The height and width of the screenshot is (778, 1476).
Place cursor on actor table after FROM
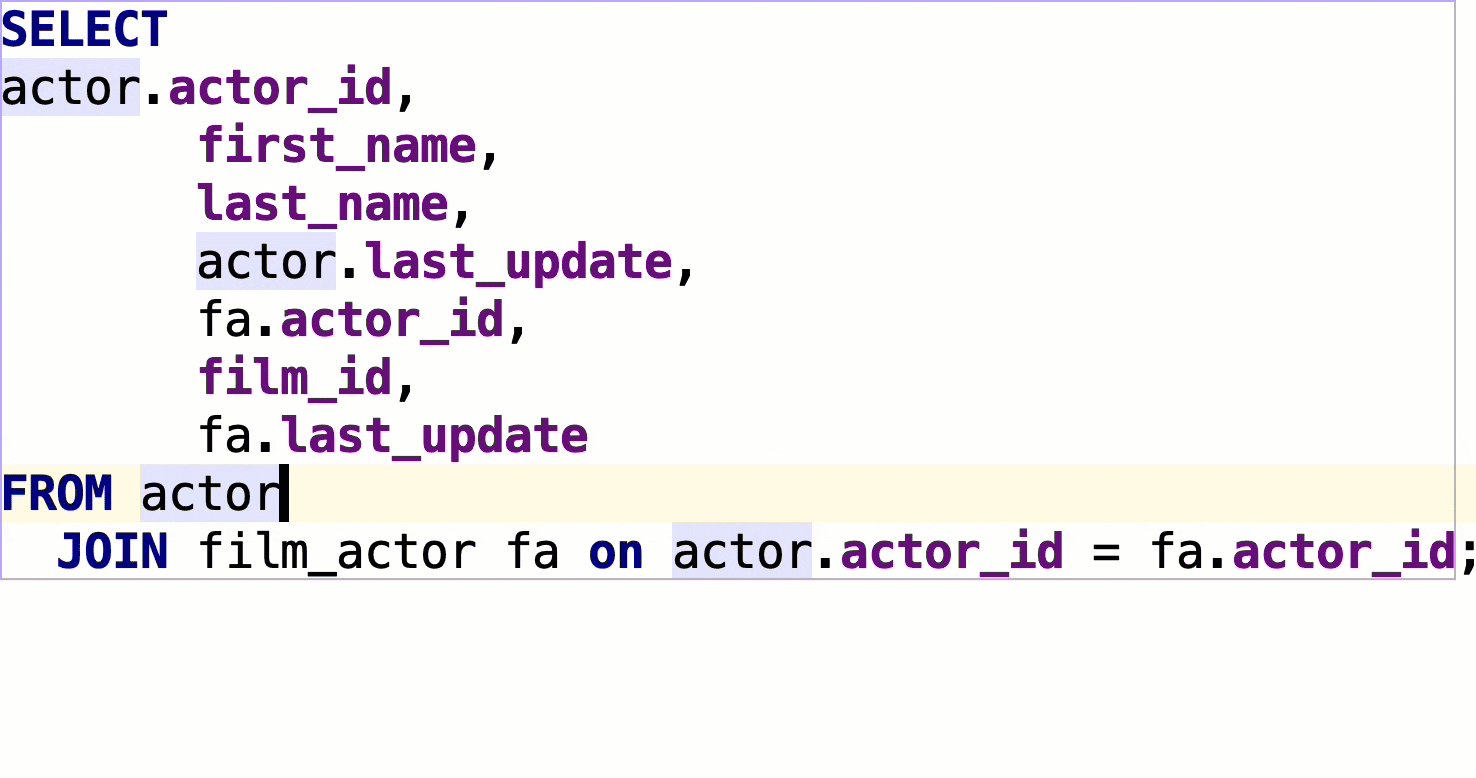point(211,494)
